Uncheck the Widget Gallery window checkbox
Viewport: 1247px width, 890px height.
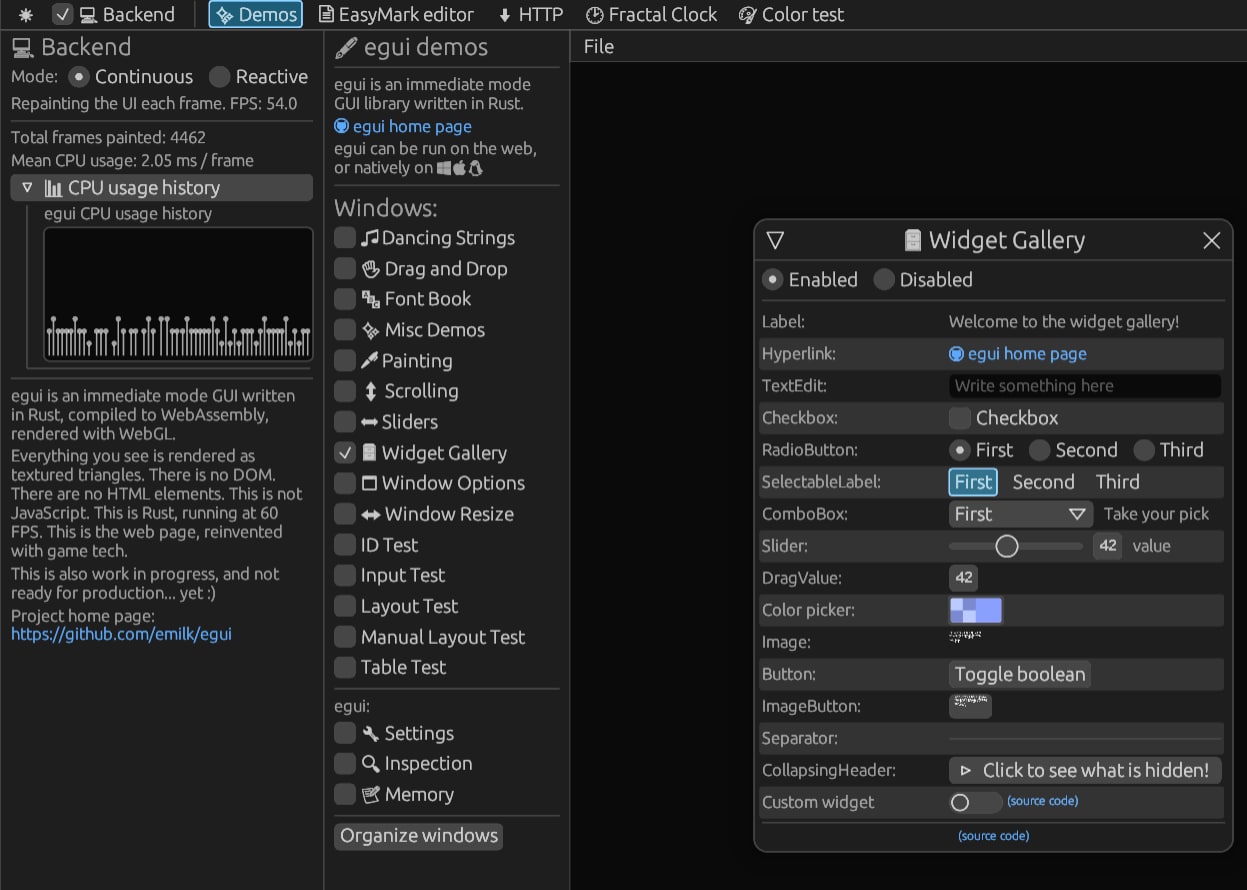(345, 453)
